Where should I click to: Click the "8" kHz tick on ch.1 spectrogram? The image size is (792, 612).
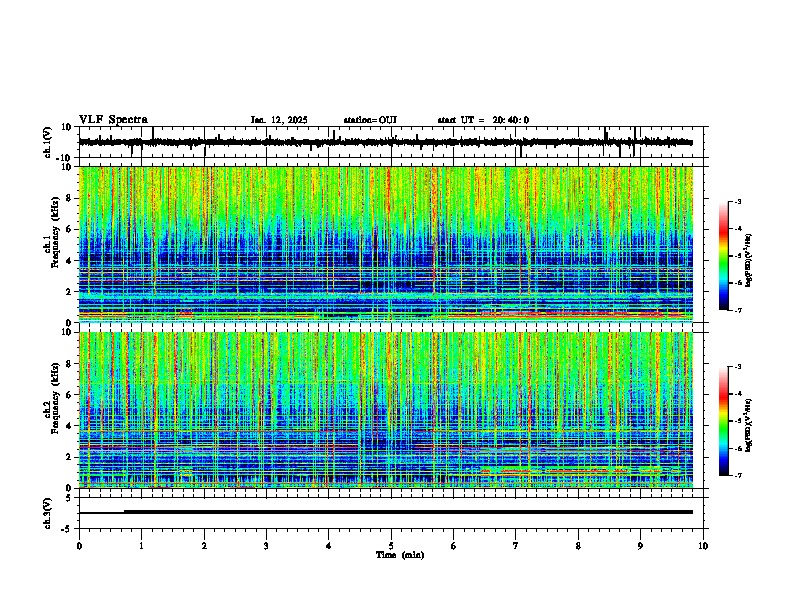(70, 198)
